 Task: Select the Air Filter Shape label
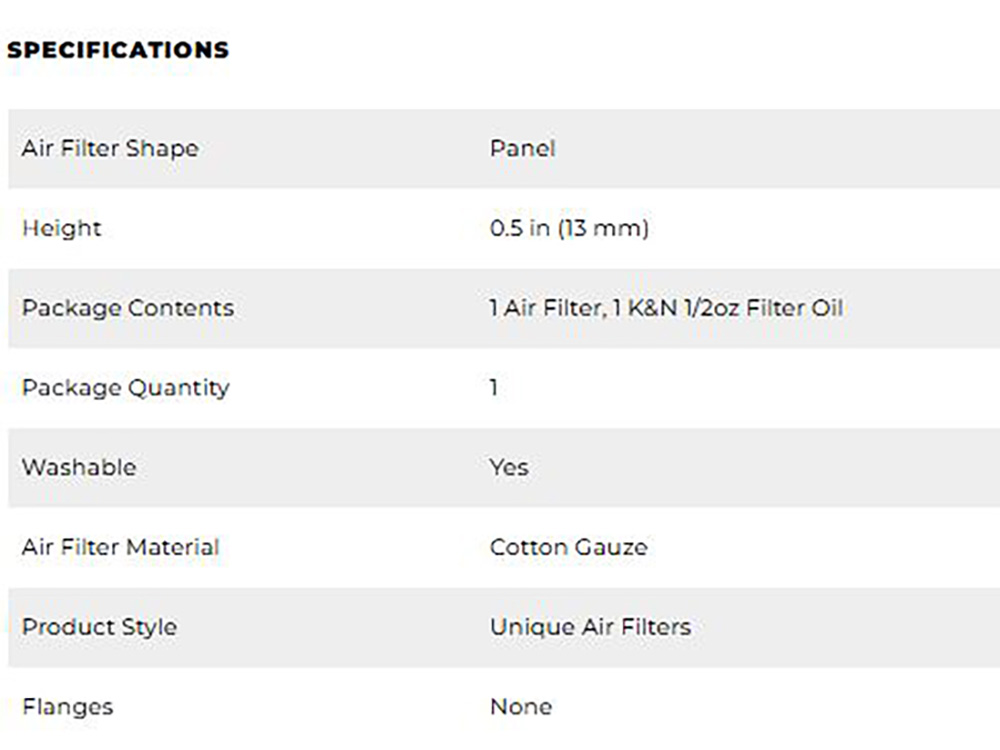110,149
